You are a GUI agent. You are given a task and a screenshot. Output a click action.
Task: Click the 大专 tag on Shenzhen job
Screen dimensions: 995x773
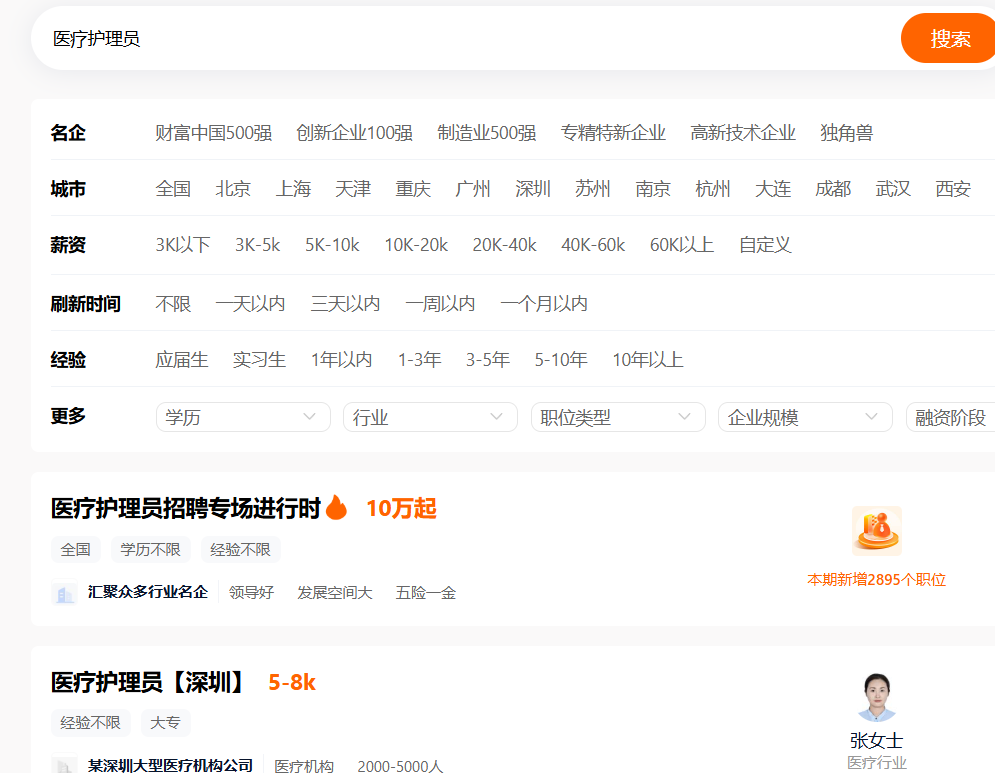click(165, 722)
